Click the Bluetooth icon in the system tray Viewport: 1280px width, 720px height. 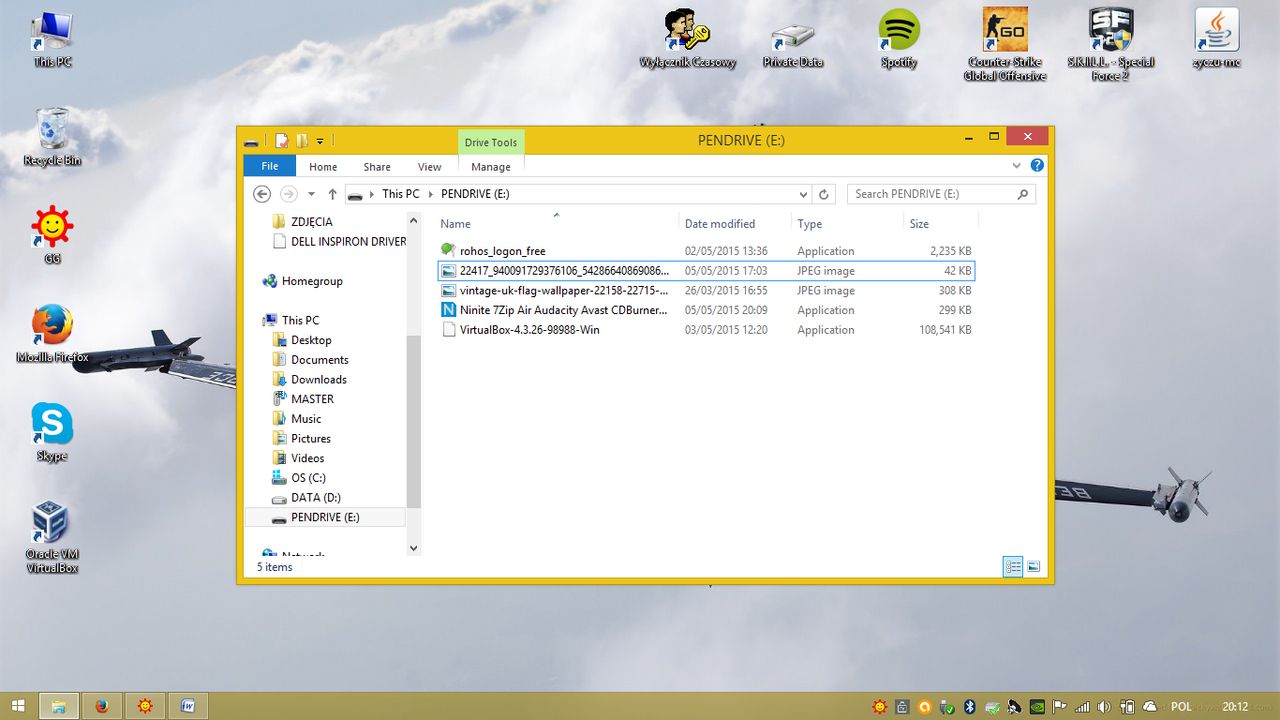click(x=969, y=706)
